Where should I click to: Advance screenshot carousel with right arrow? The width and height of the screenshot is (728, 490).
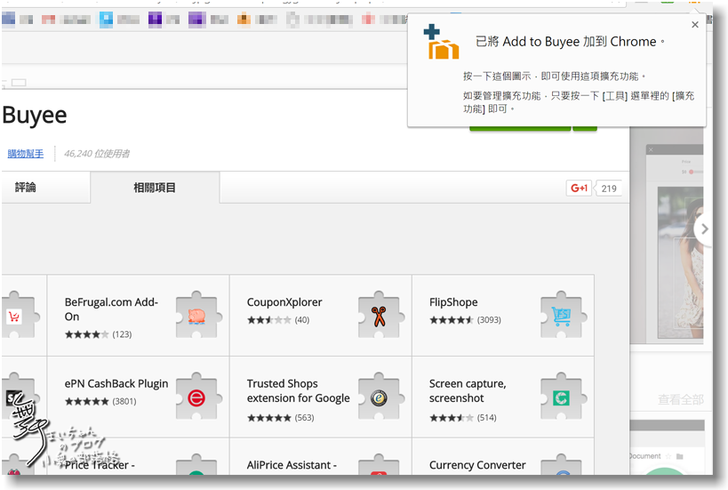(705, 229)
